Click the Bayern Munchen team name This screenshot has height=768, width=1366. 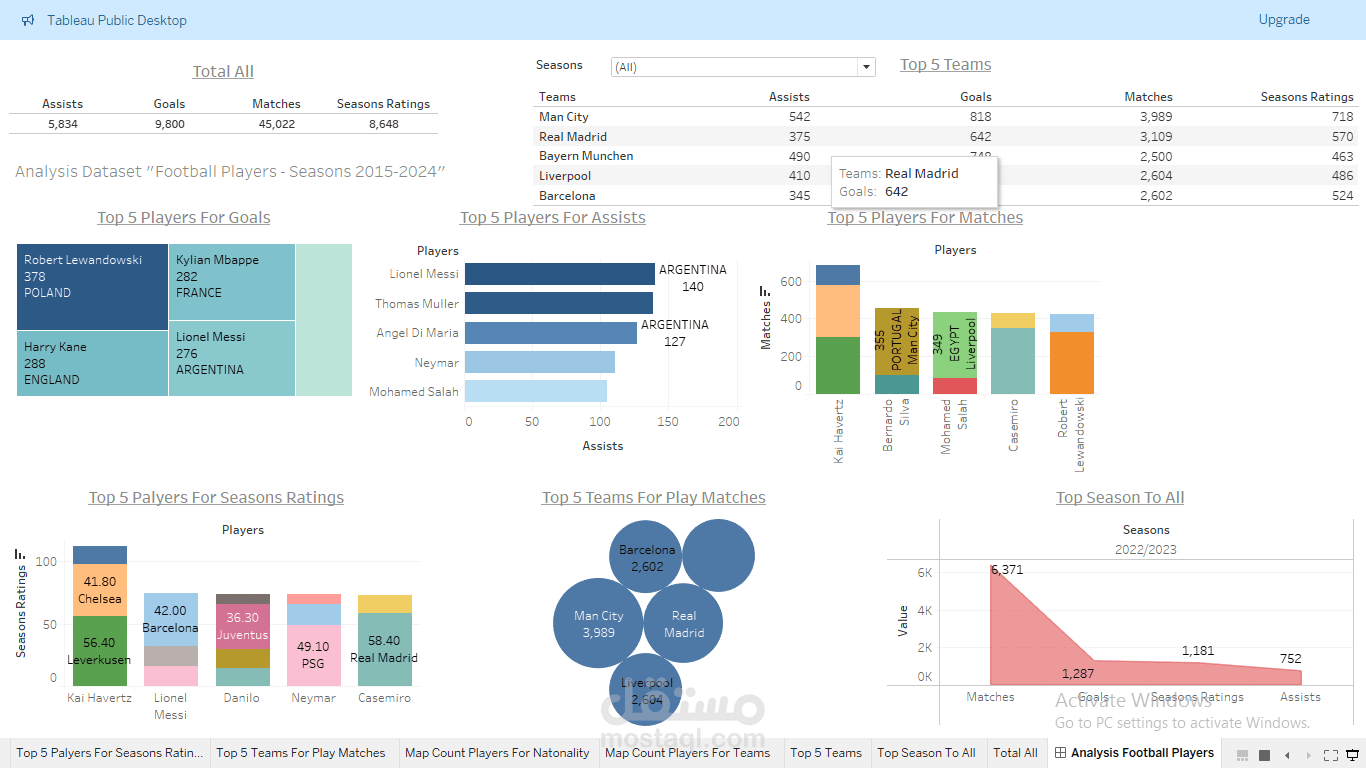click(x=586, y=156)
